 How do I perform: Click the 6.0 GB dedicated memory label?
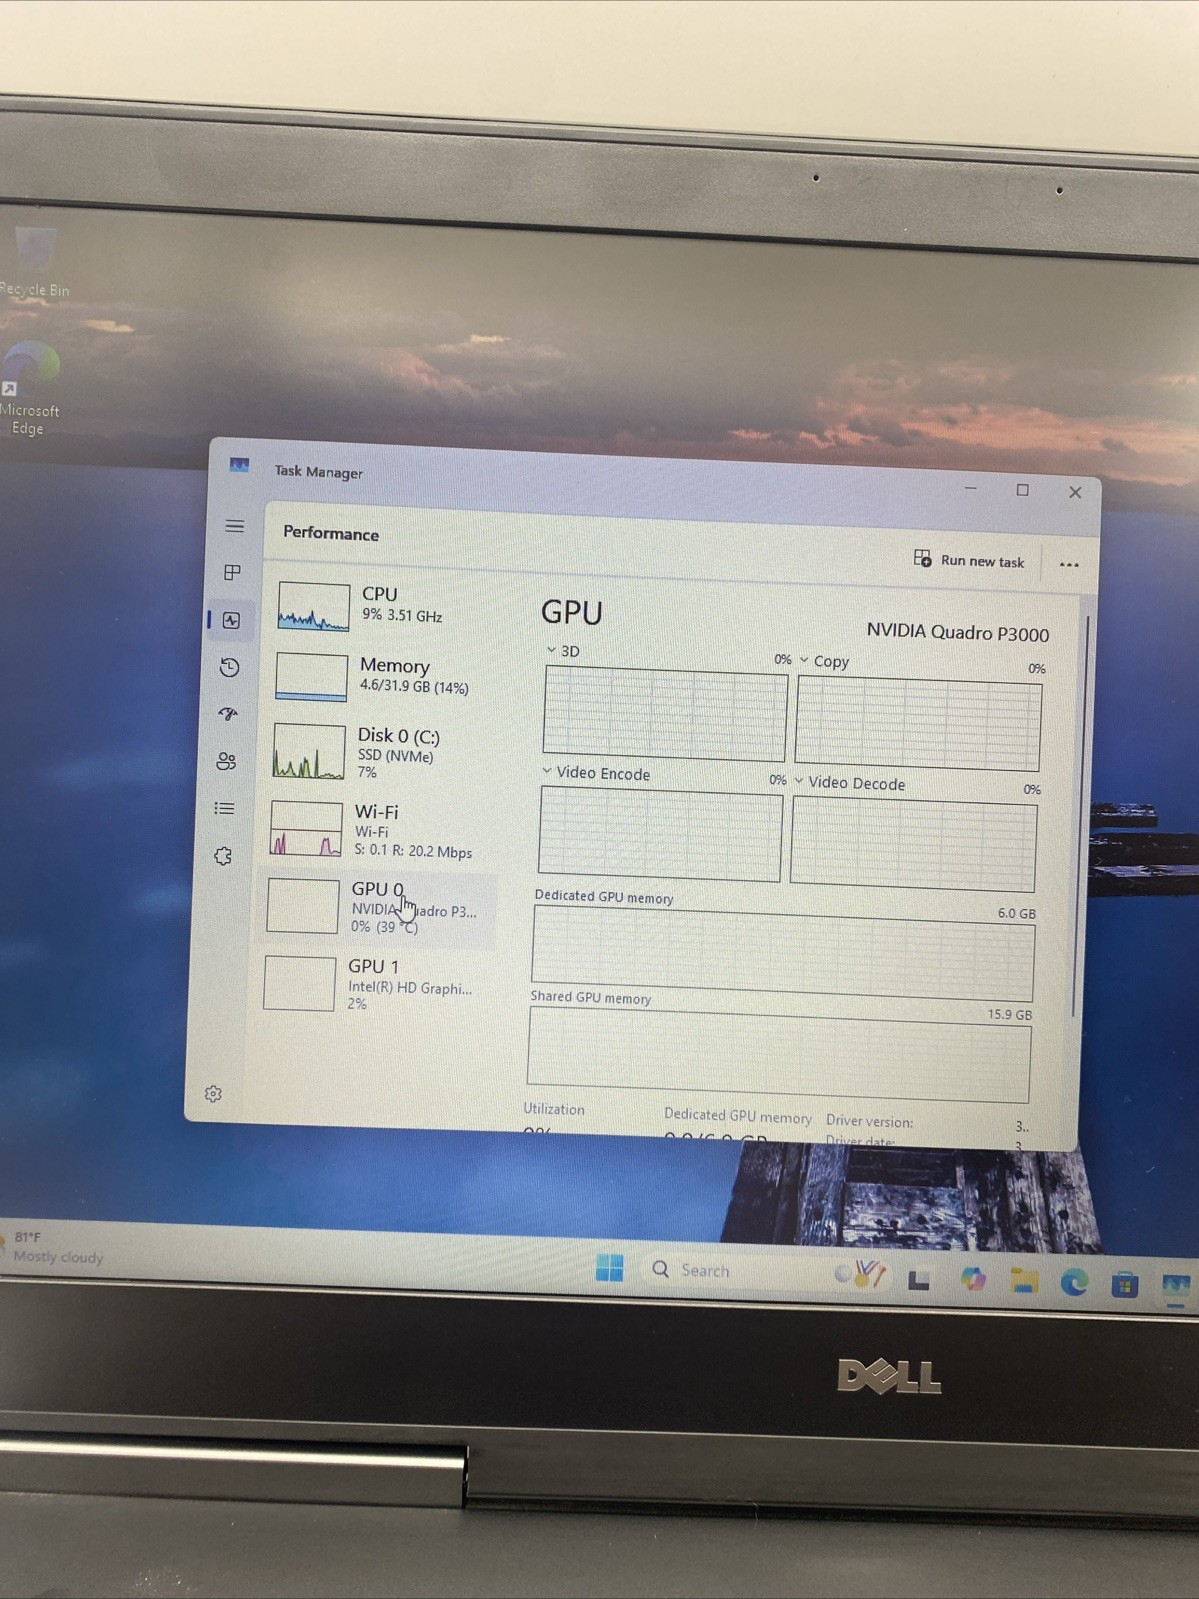pos(1016,913)
